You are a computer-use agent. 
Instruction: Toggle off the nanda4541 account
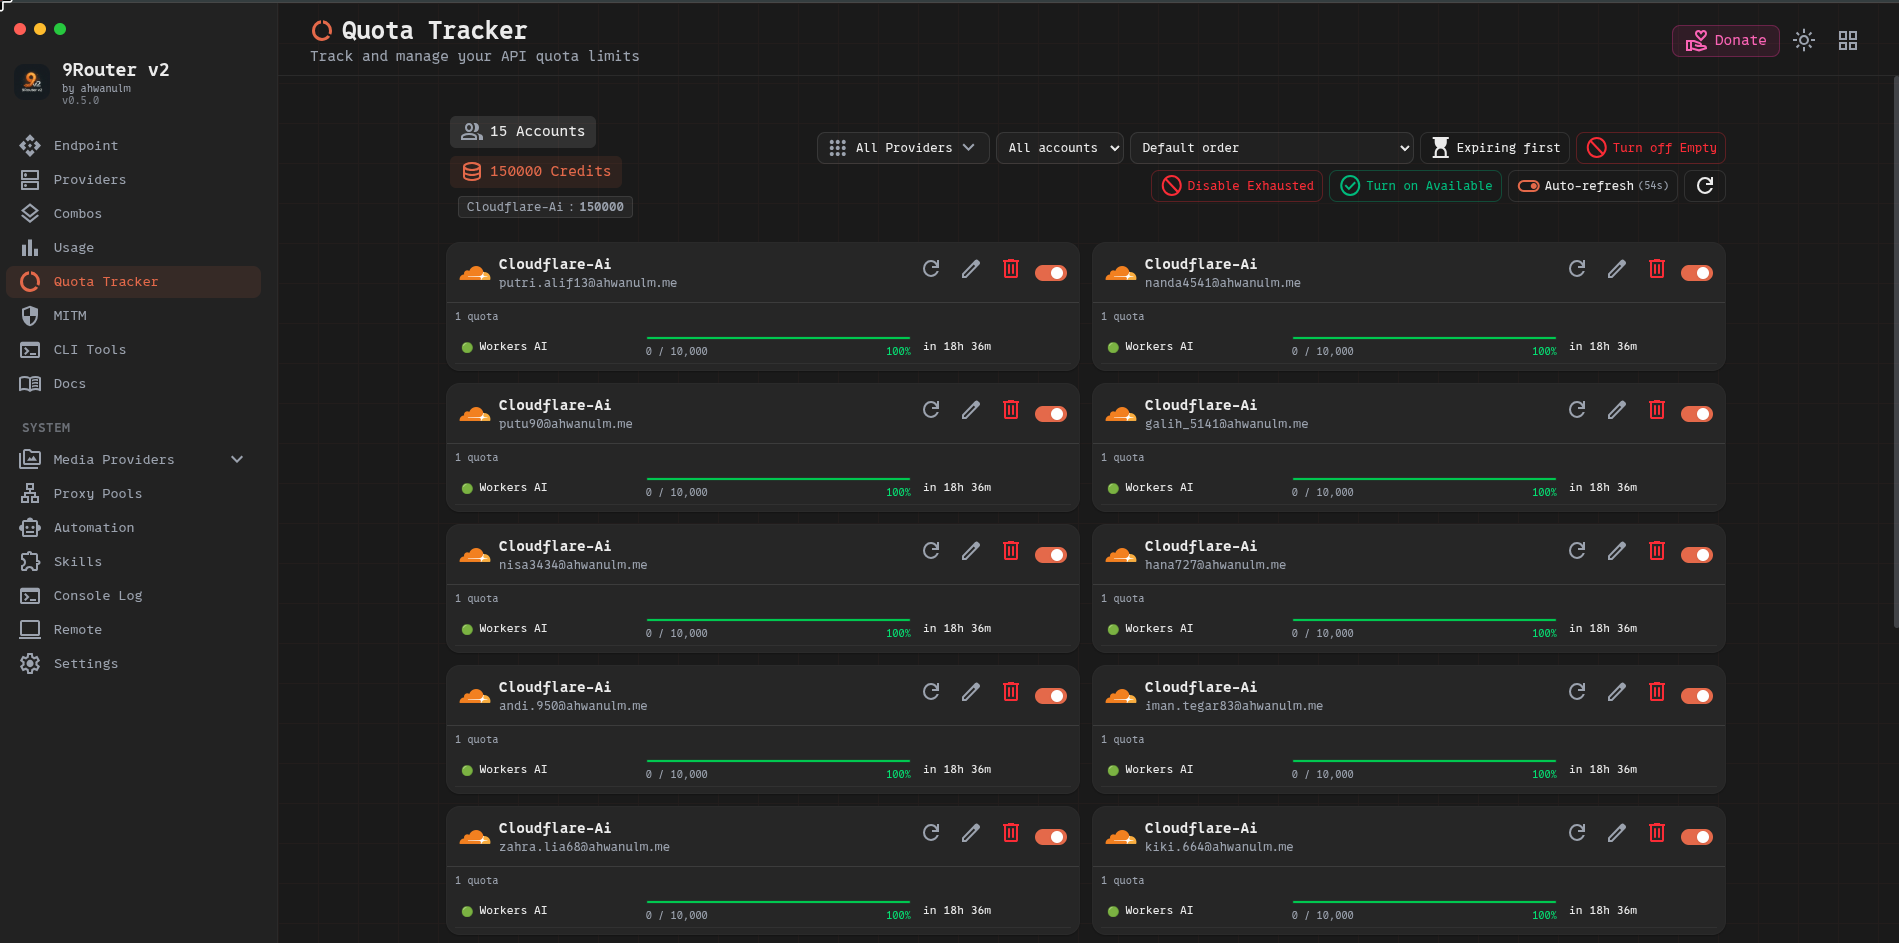point(1697,273)
